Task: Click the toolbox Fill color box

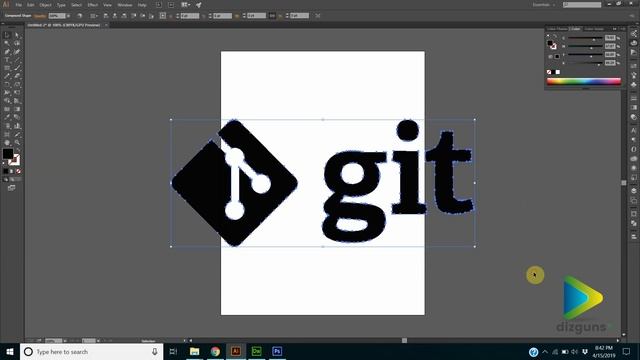Action: pyautogui.click(x=8, y=154)
